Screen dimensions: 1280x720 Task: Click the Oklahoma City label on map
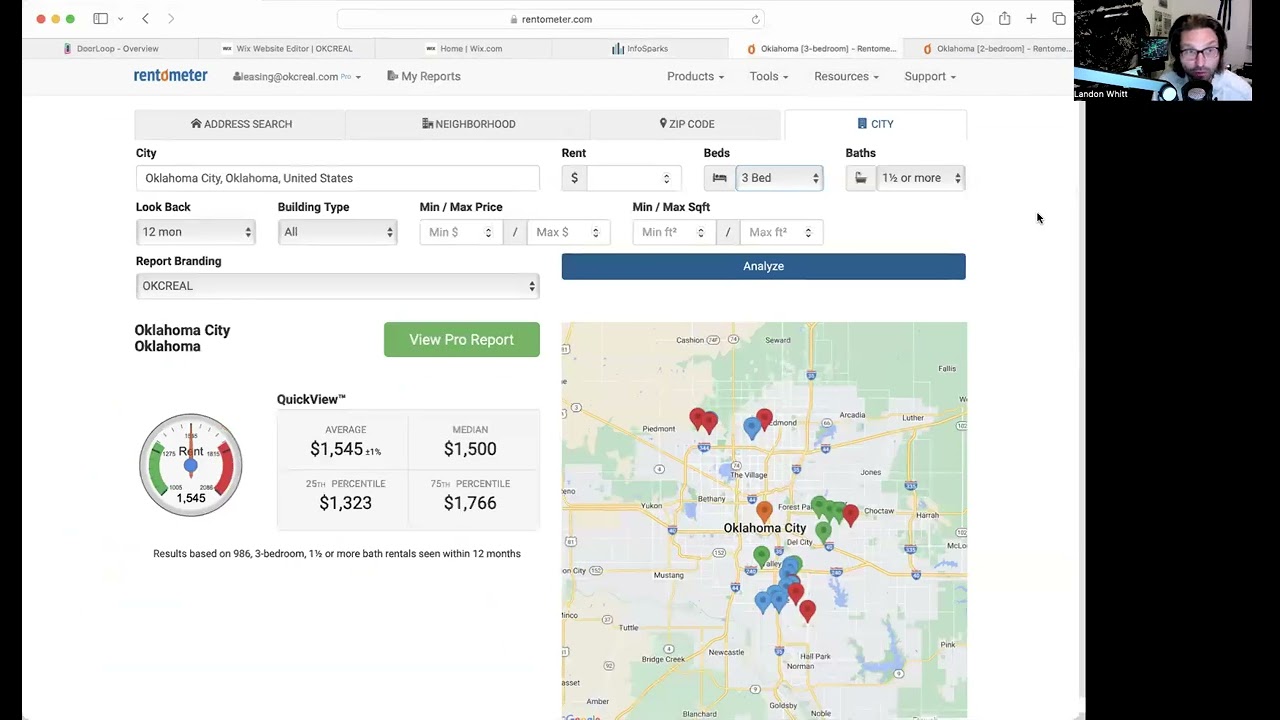tap(765, 528)
